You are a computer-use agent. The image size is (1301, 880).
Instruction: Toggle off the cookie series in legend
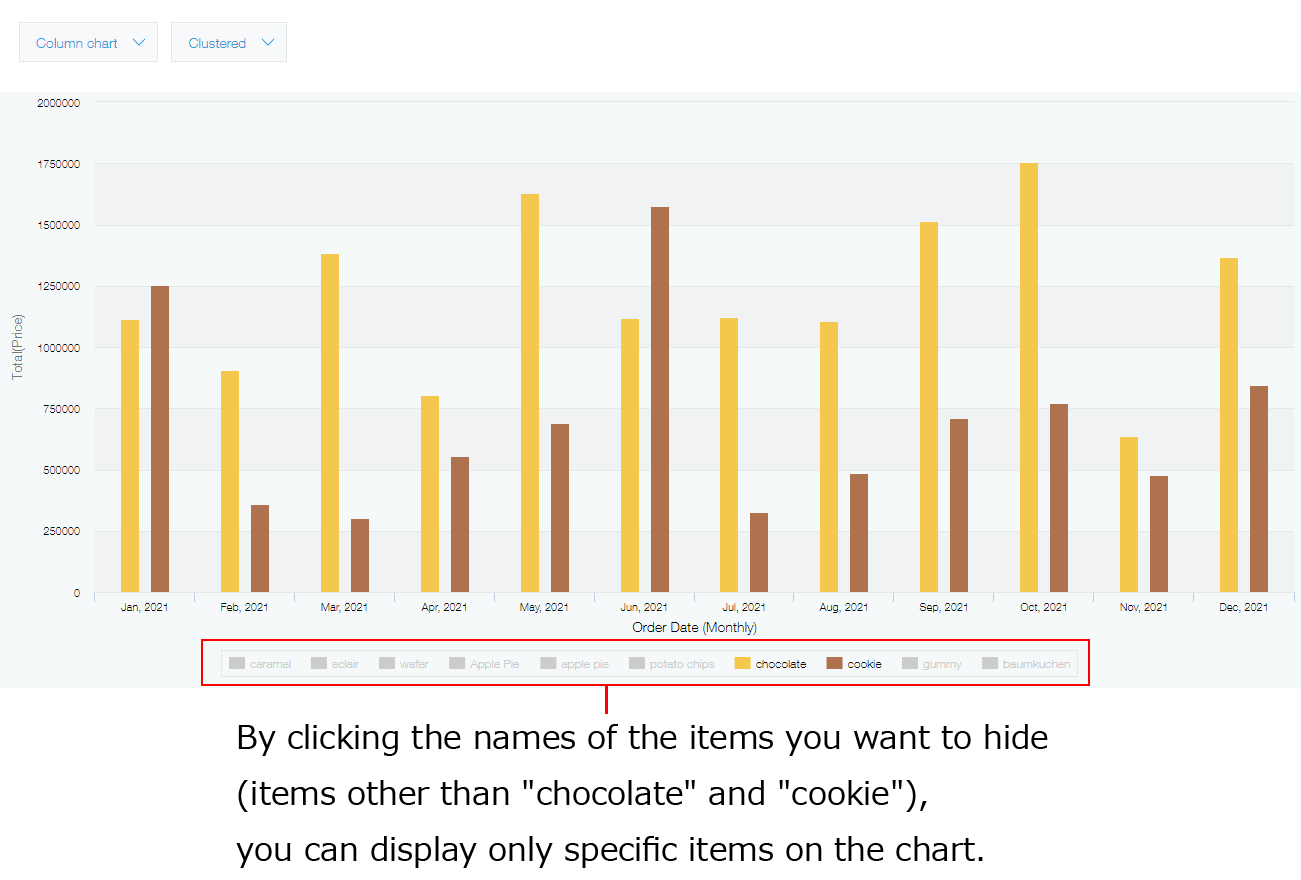[864, 663]
